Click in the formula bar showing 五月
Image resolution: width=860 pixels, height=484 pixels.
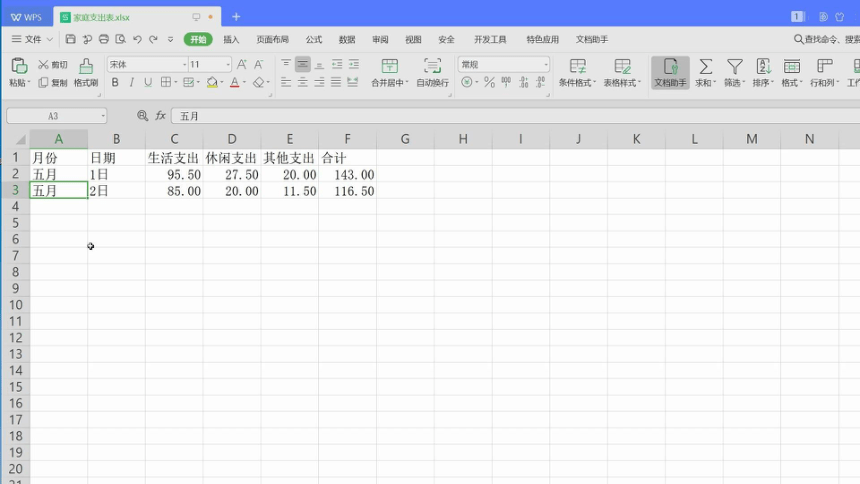[x=516, y=116]
